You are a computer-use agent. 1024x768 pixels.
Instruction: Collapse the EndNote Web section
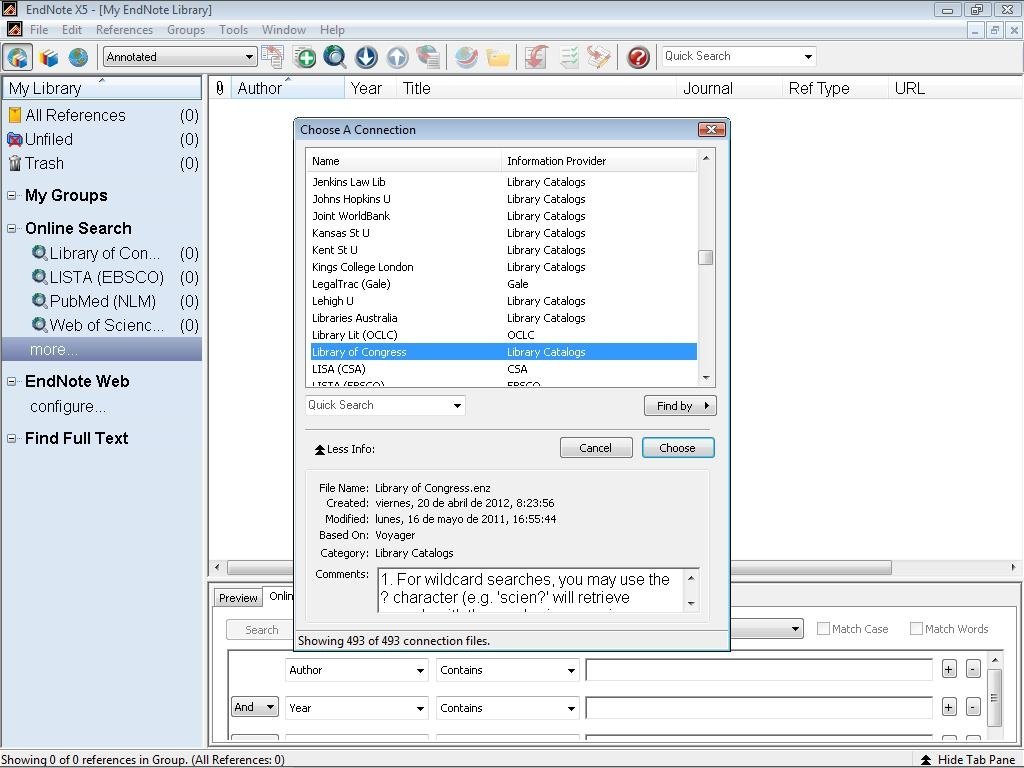12,381
